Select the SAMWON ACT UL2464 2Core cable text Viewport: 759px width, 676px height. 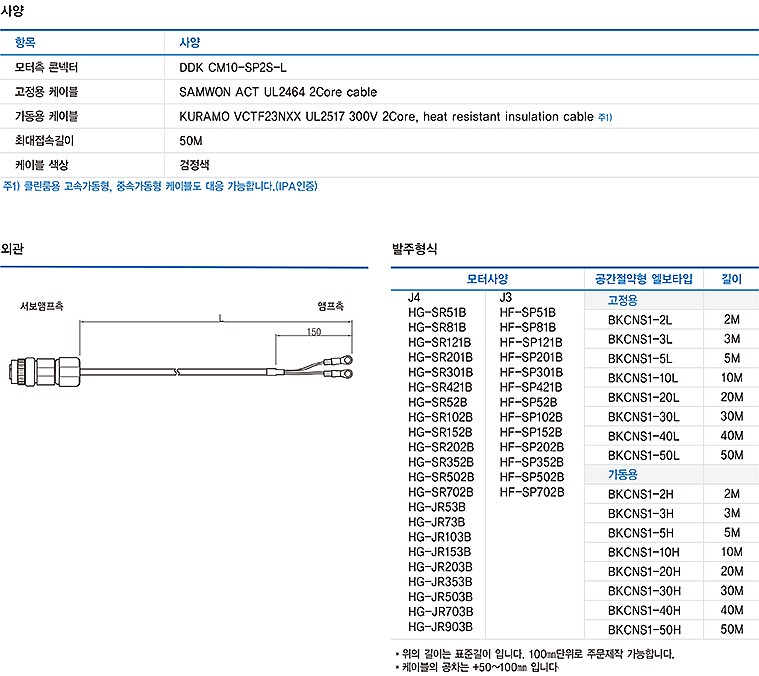pos(278,92)
